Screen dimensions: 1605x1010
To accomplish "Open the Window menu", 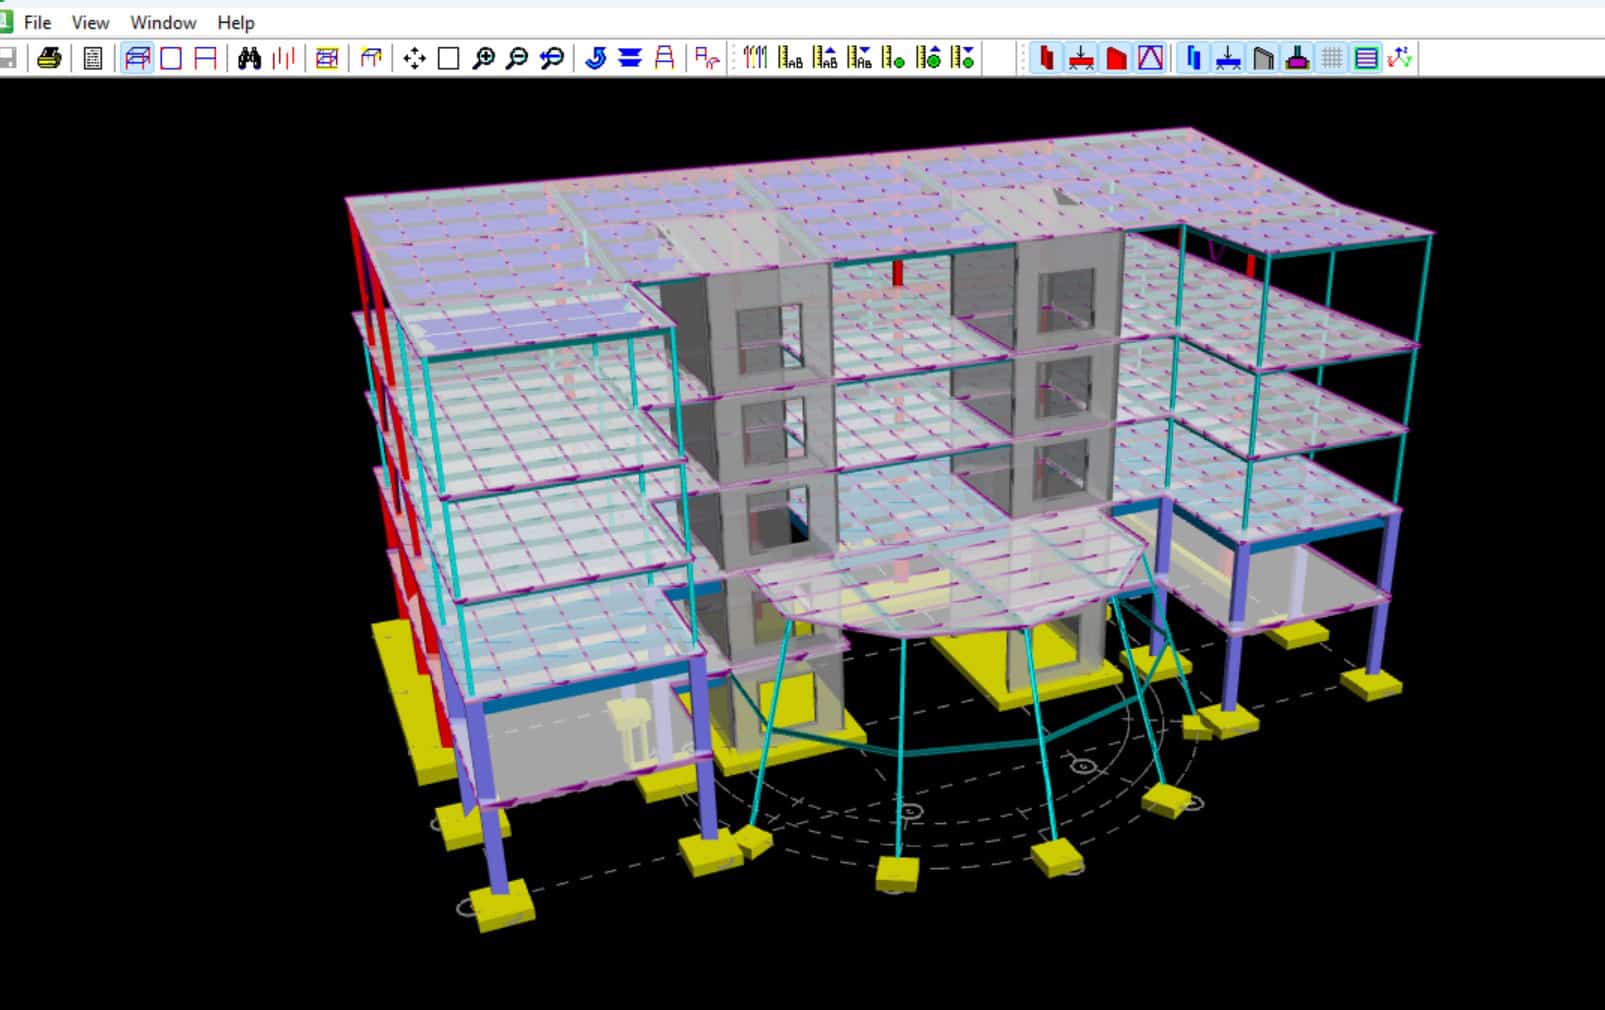I will coord(163,22).
